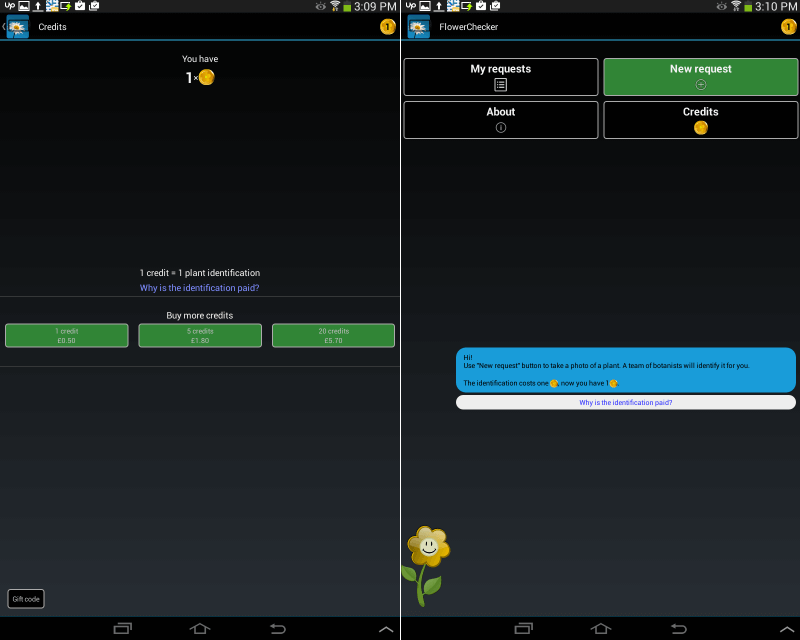Start a New request
This screenshot has height=640, width=800.
pyautogui.click(x=701, y=77)
